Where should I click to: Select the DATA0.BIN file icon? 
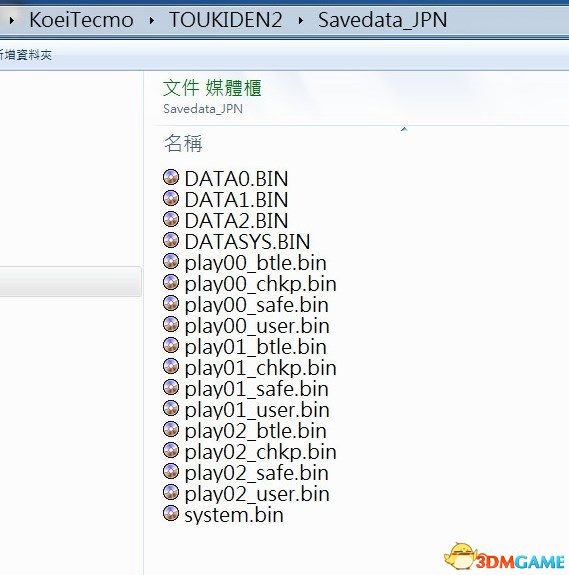171,177
